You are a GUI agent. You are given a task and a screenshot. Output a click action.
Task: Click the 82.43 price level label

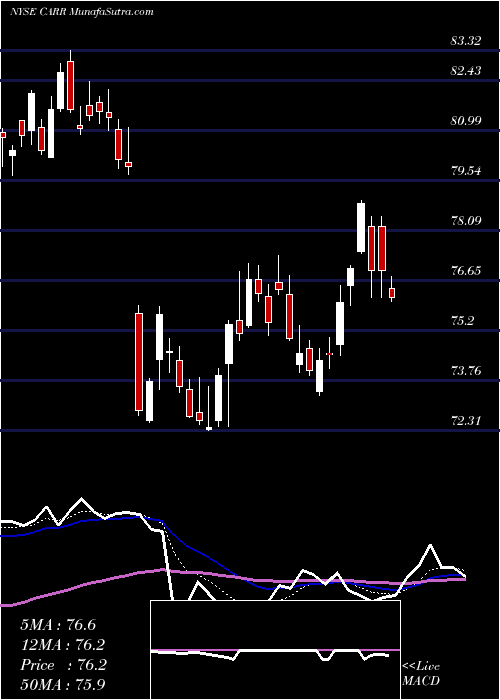(x=466, y=71)
